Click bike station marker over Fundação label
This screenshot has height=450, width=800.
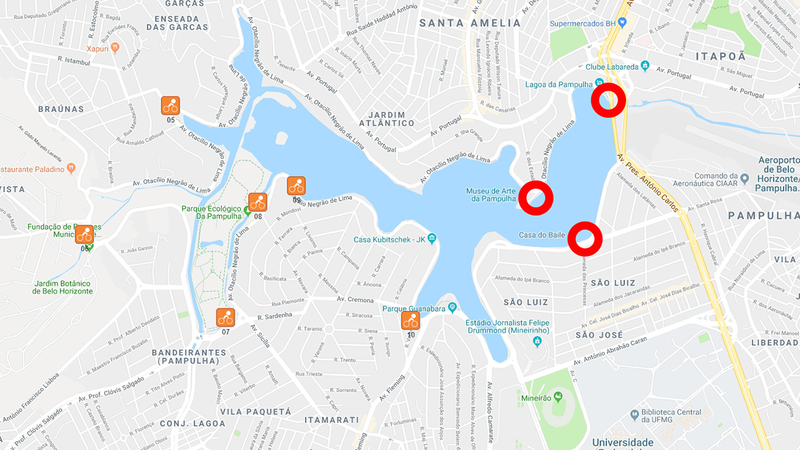click(x=85, y=235)
